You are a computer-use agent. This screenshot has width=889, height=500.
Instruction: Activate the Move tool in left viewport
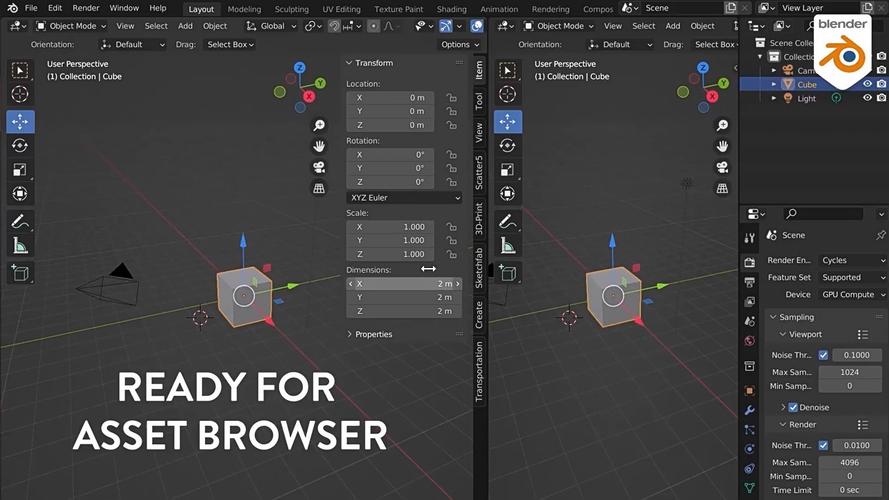pyautogui.click(x=20, y=122)
